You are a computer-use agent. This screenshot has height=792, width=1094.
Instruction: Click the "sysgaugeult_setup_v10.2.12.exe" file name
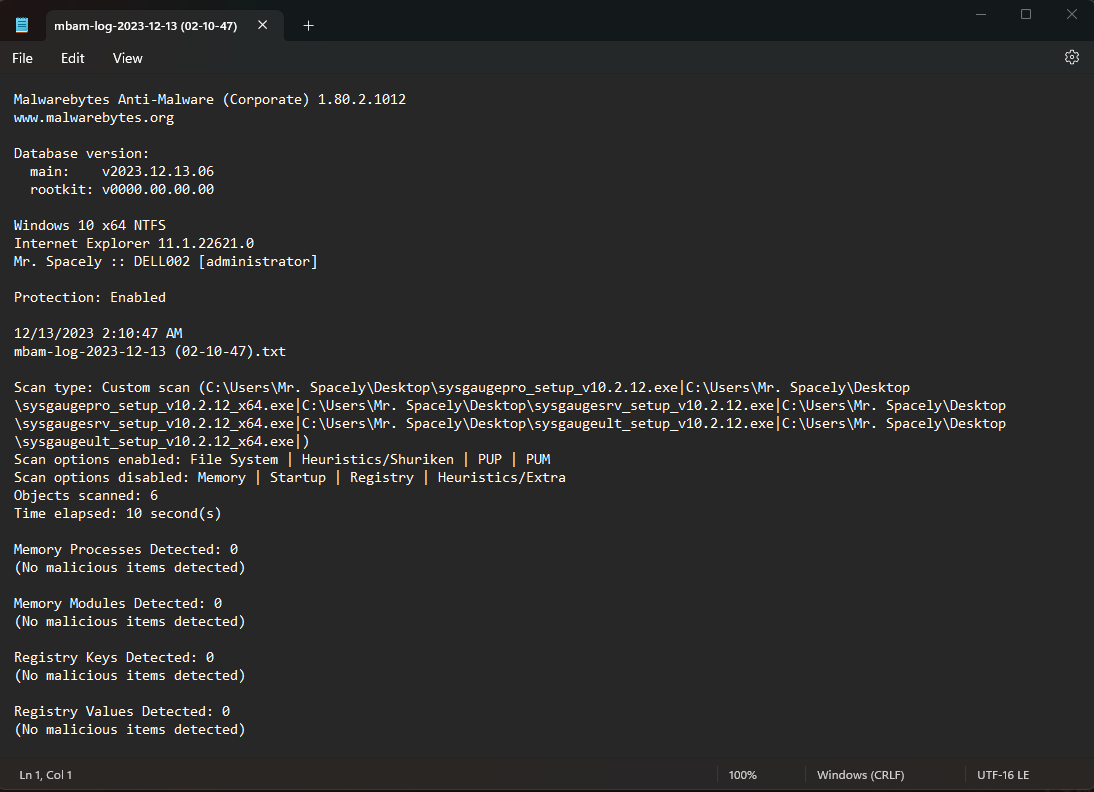[x=654, y=424]
